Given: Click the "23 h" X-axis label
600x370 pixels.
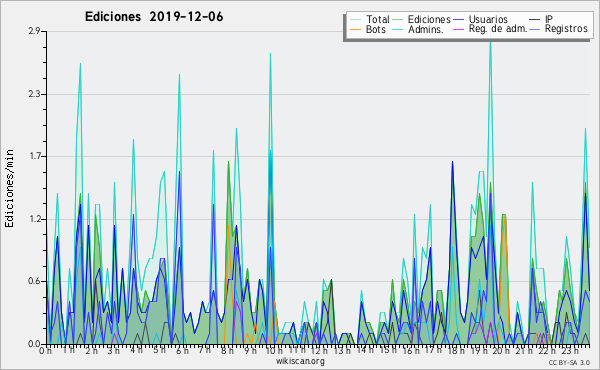Looking at the screenshot, I should [569, 350].
